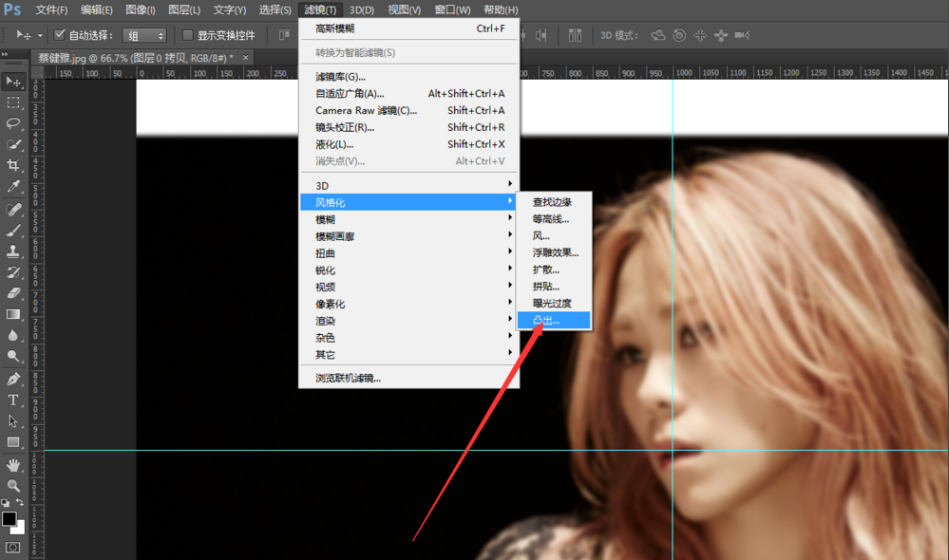The height and width of the screenshot is (560, 949).
Task: Expand the 视频 submenu
Action: click(x=409, y=287)
